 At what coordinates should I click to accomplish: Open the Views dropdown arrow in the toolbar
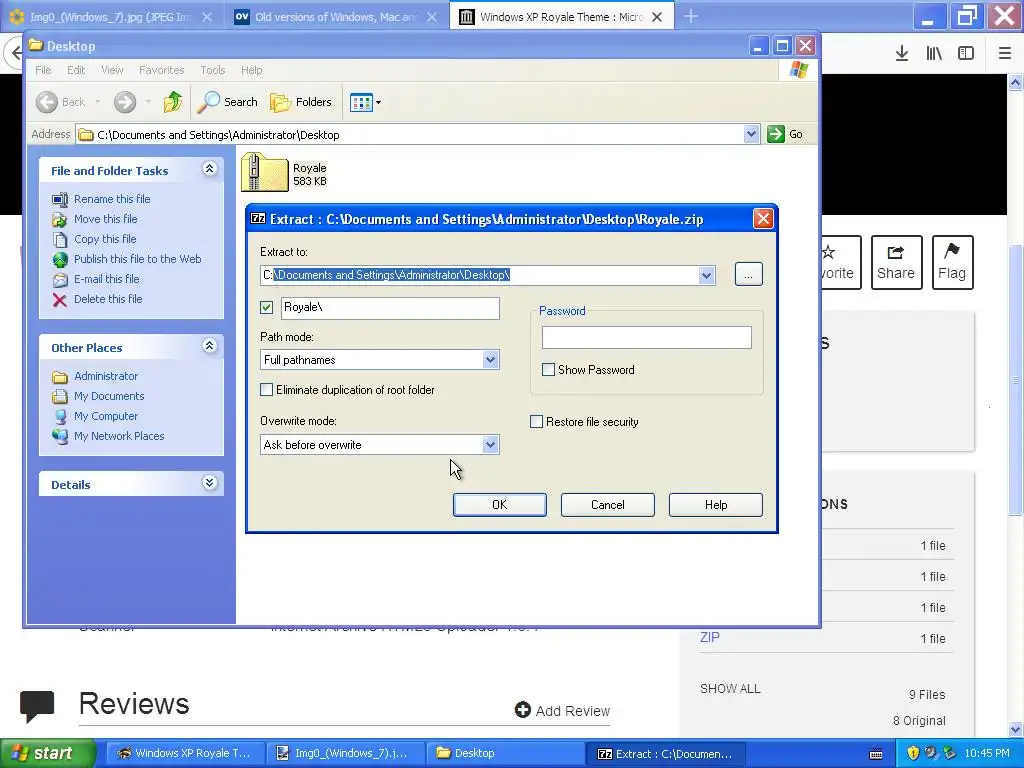[x=378, y=103]
